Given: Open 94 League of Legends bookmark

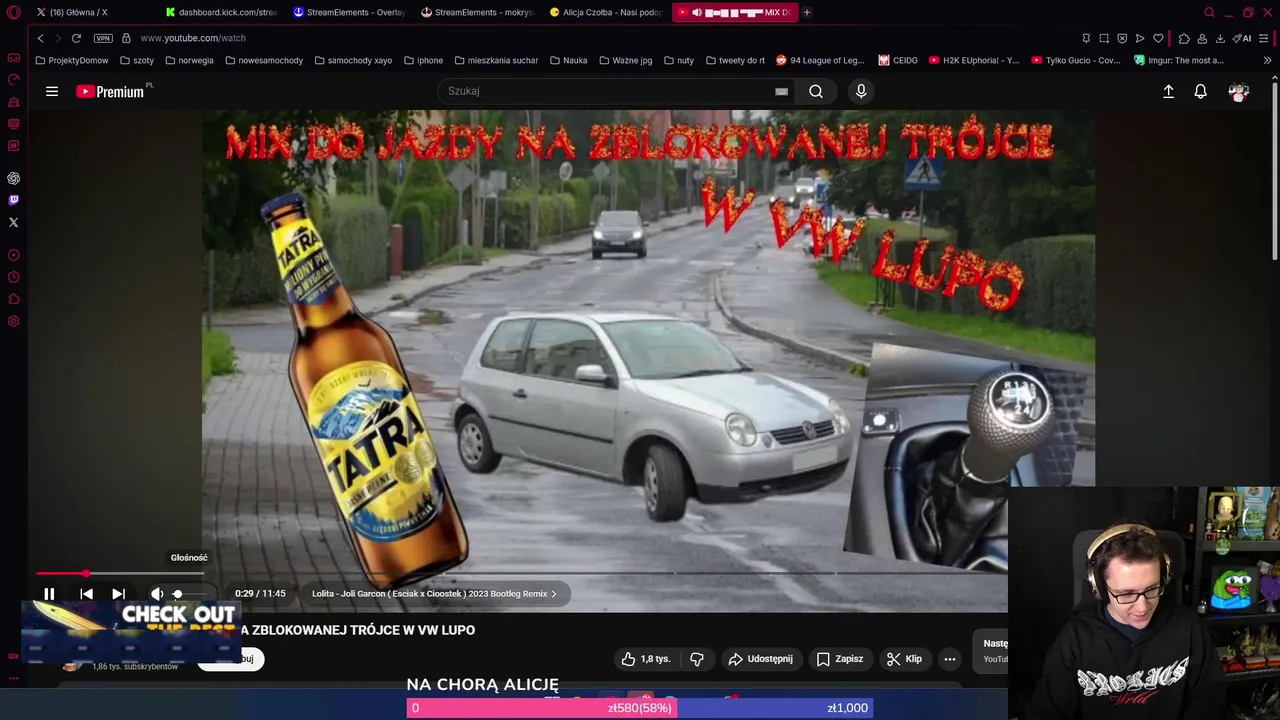Looking at the screenshot, I should (x=820, y=60).
